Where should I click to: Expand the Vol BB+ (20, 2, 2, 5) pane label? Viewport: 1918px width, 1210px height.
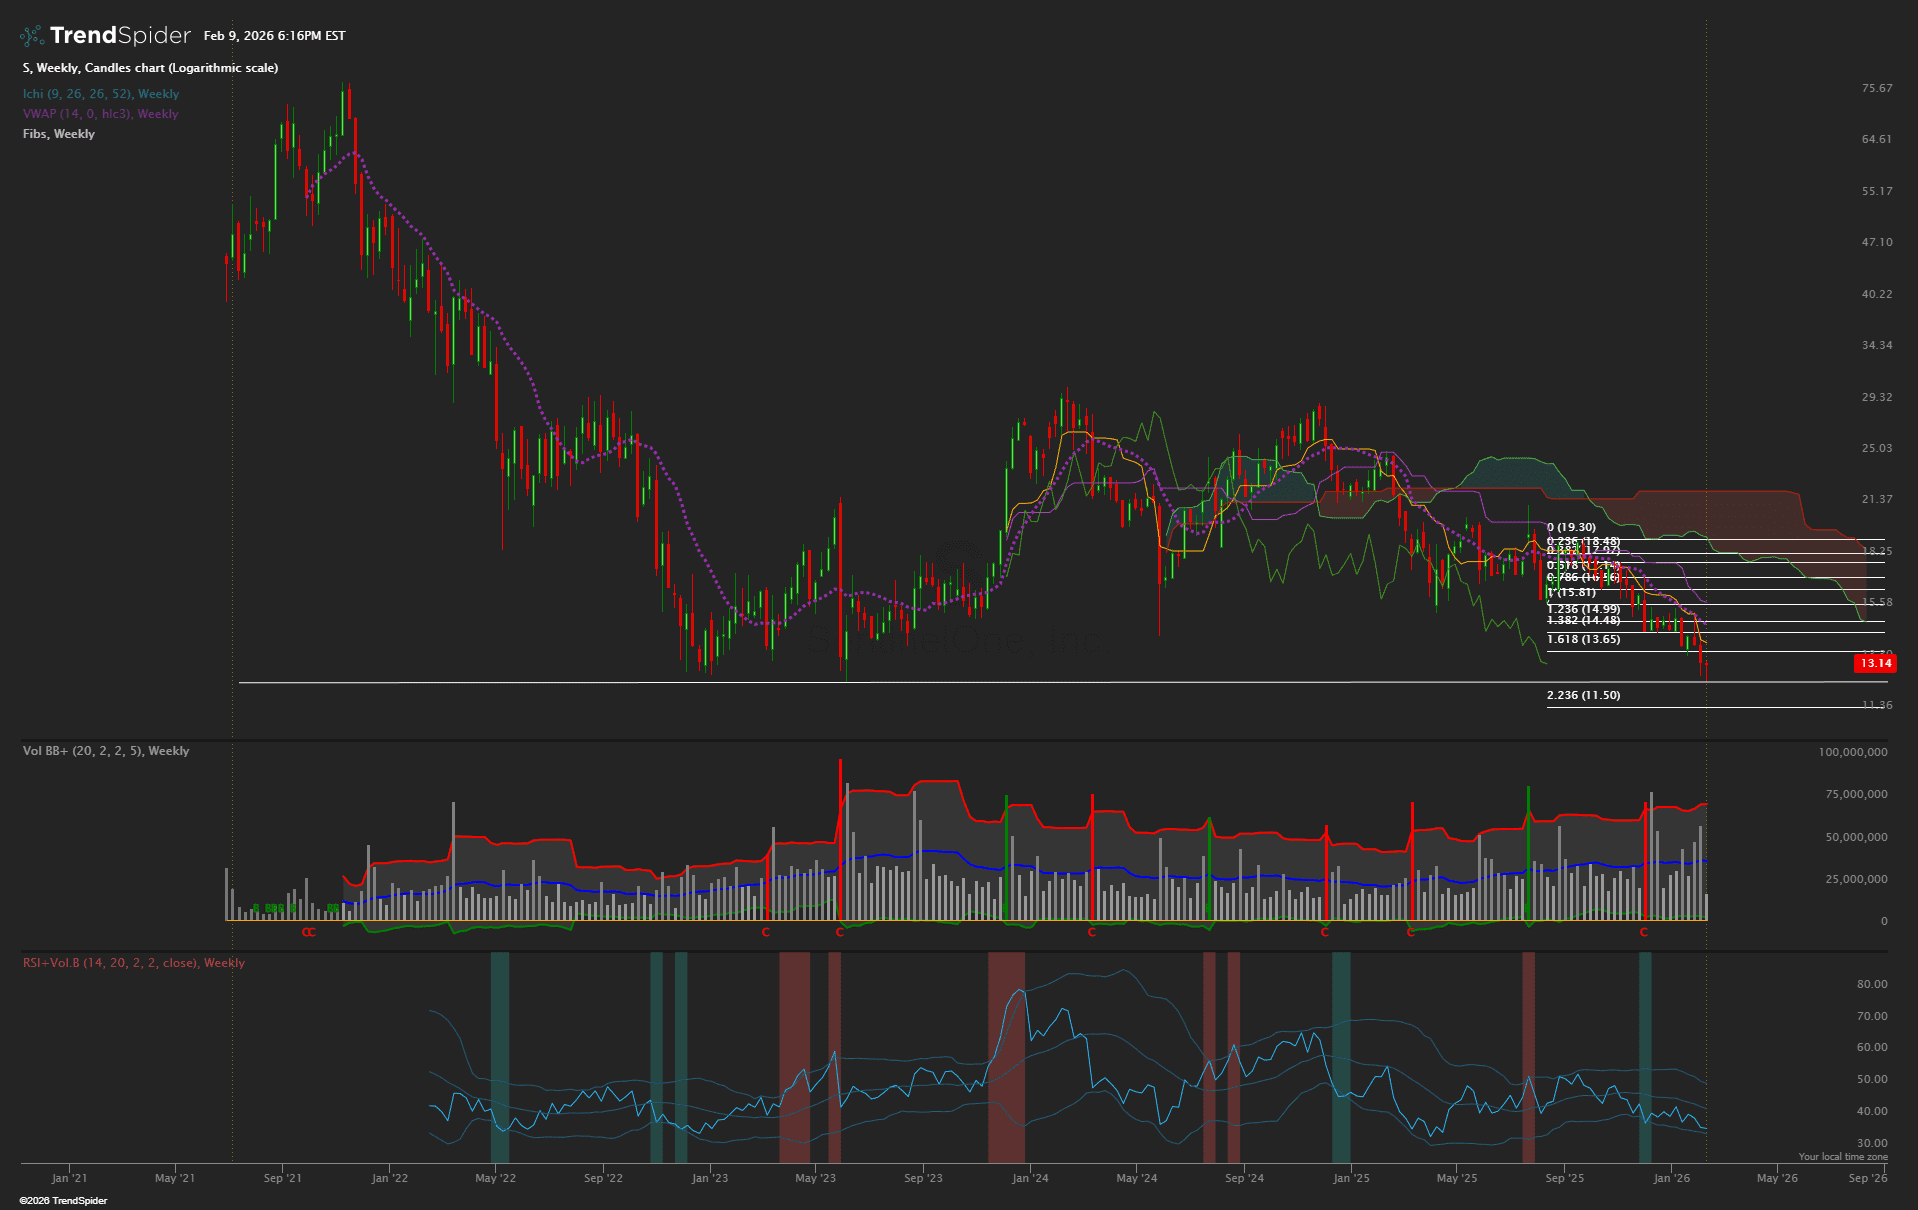click(x=106, y=751)
